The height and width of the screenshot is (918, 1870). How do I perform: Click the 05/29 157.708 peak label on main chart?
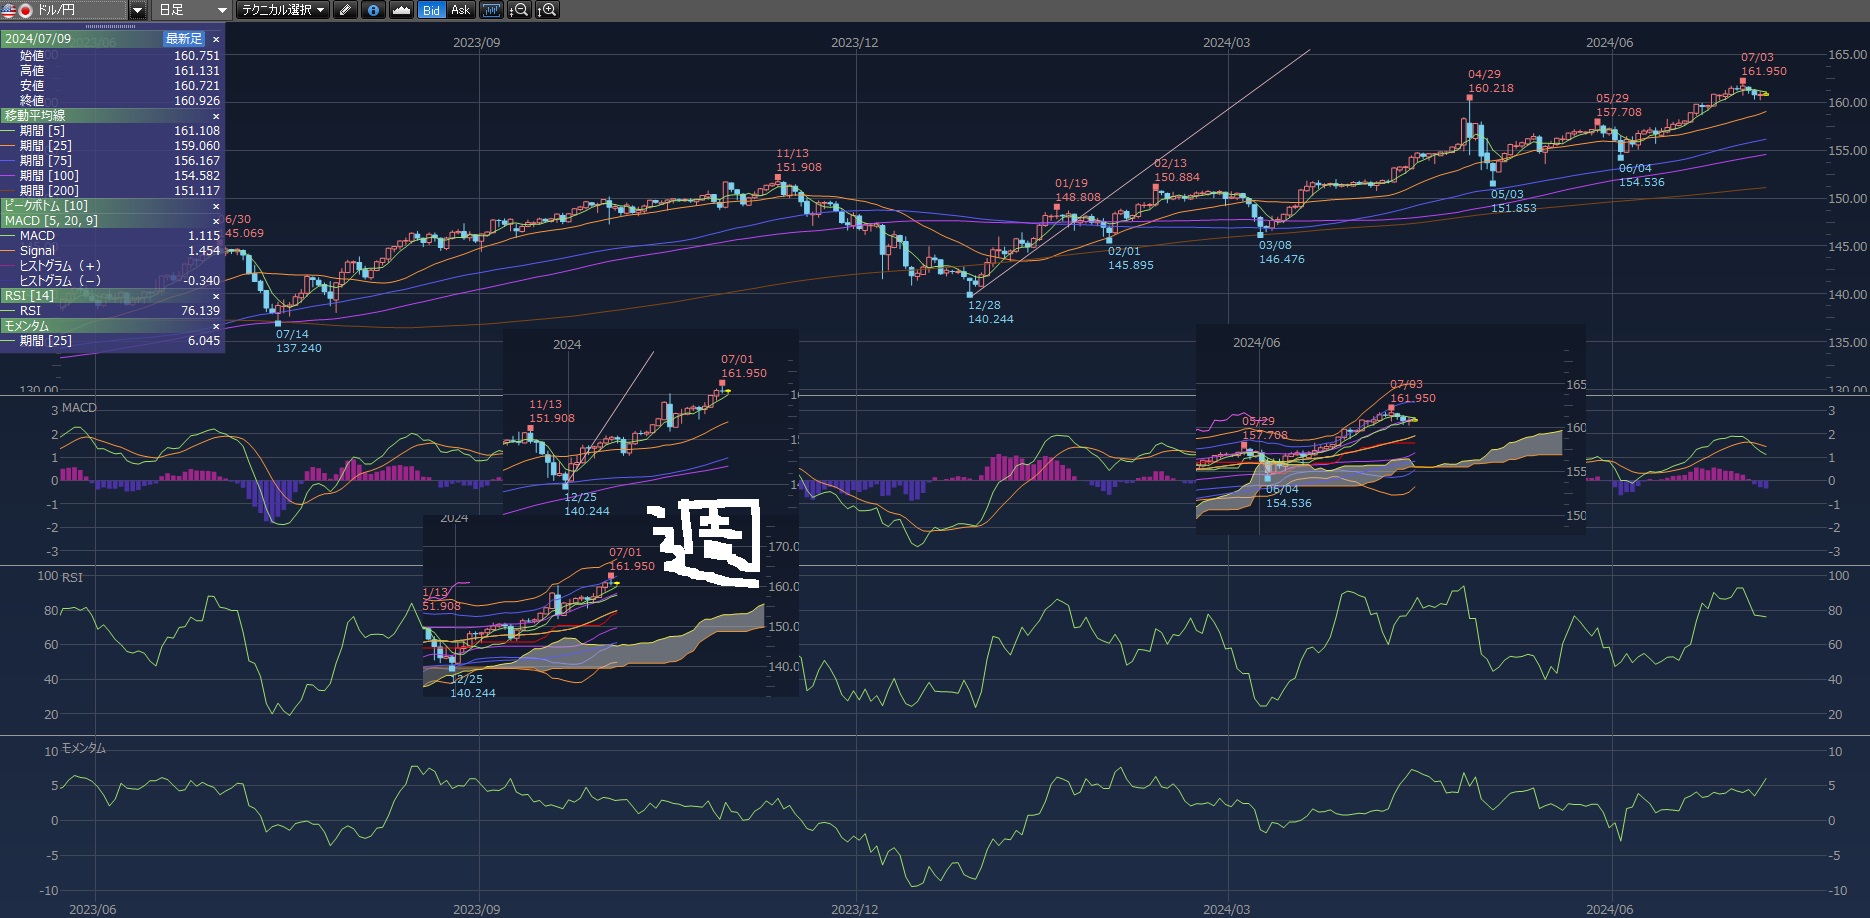coord(1618,105)
